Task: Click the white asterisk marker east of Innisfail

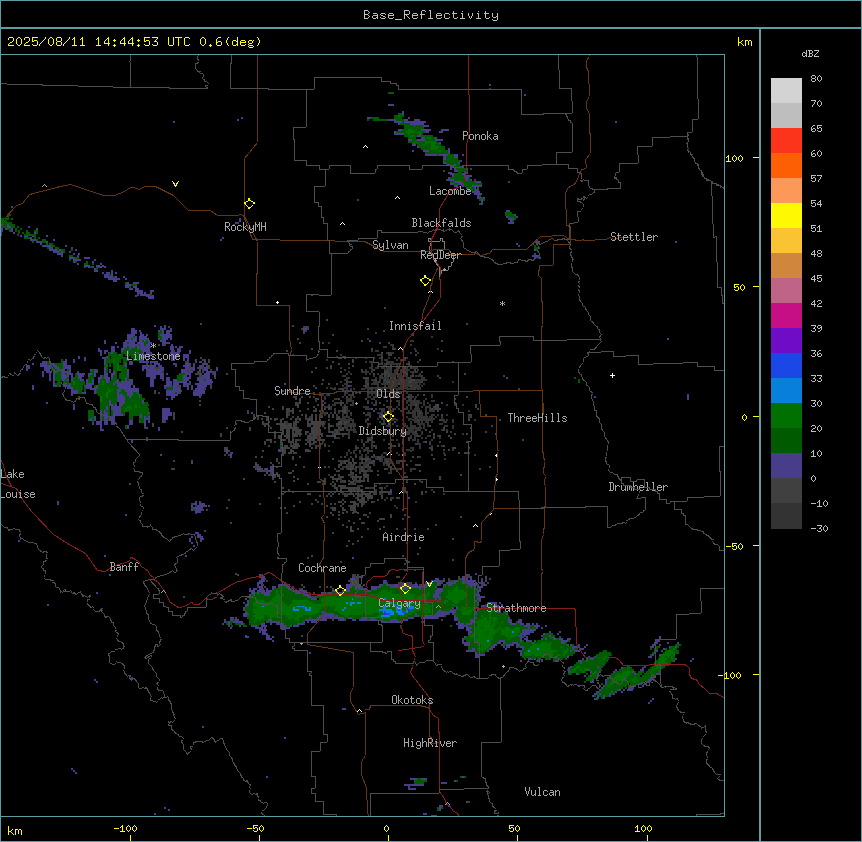Action: 502,303
